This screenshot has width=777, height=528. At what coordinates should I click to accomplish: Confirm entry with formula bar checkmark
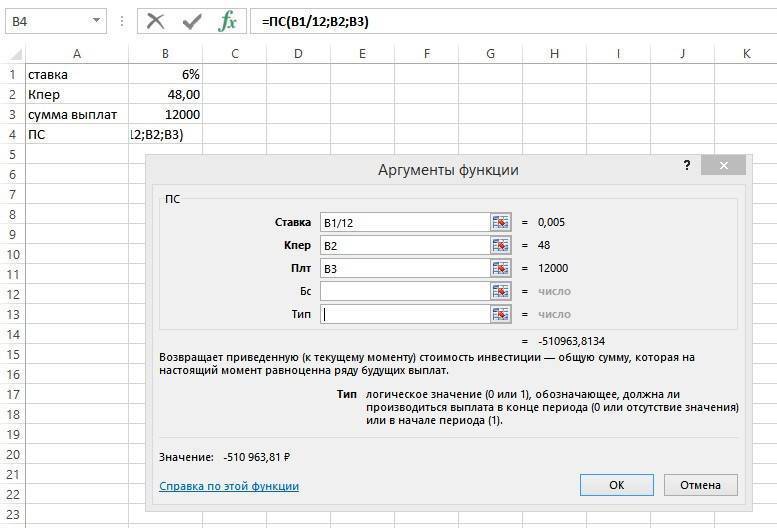tap(191, 20)
